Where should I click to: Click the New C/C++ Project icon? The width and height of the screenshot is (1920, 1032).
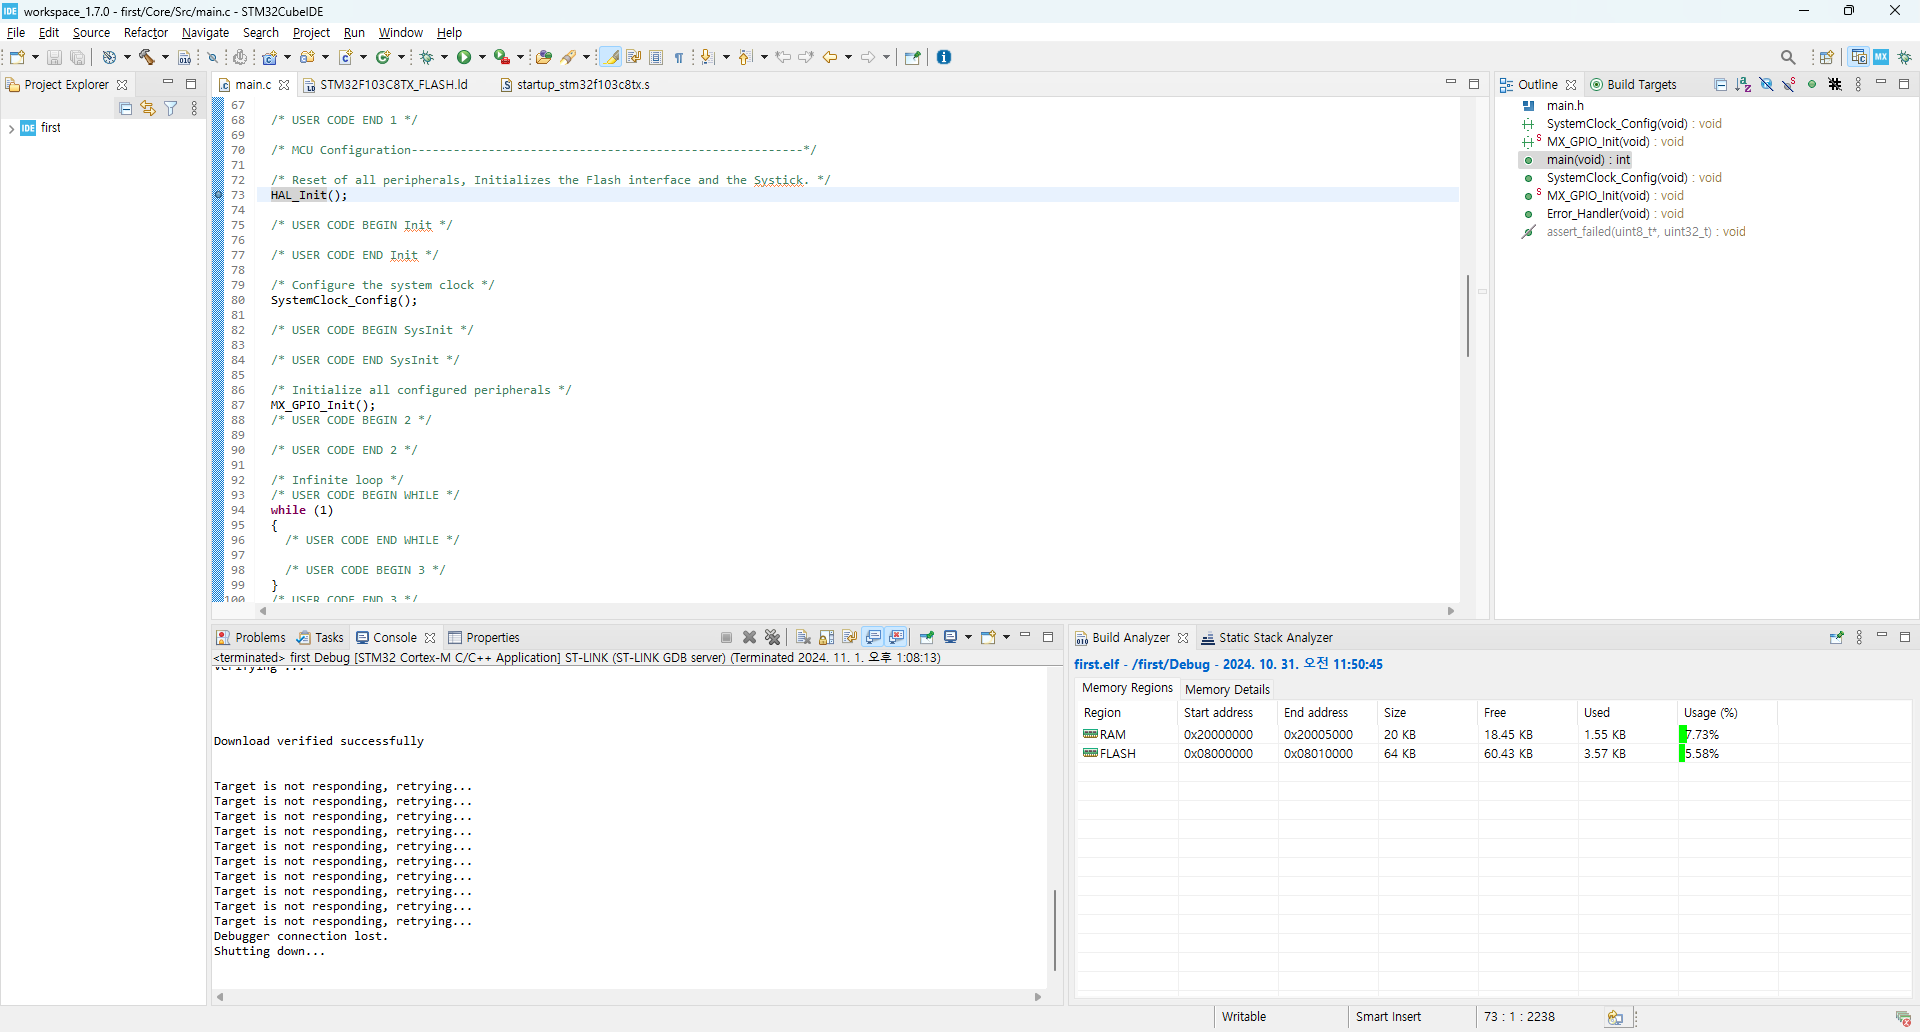click(x=269, y=57)
